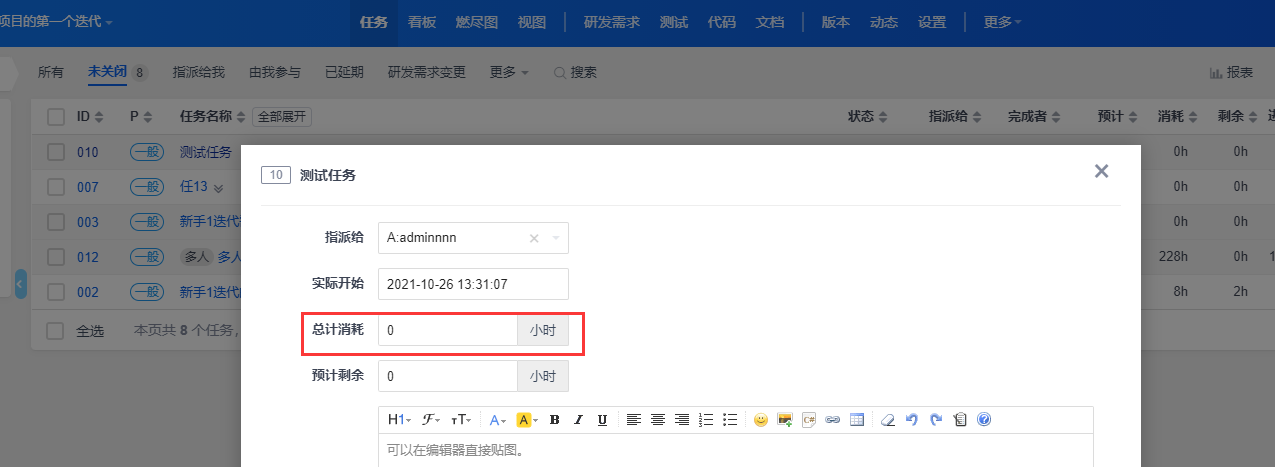This screenshot has width=1275, height=467.
Task: Open the font size menu in editor
Action: click(x=460, y=420)
